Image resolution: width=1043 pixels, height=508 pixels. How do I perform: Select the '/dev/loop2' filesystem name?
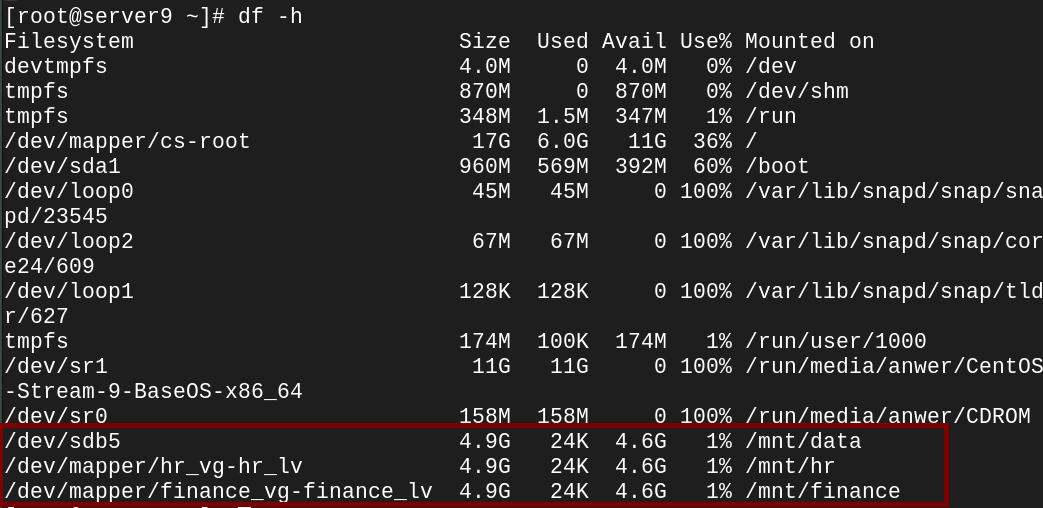[69, 241]
